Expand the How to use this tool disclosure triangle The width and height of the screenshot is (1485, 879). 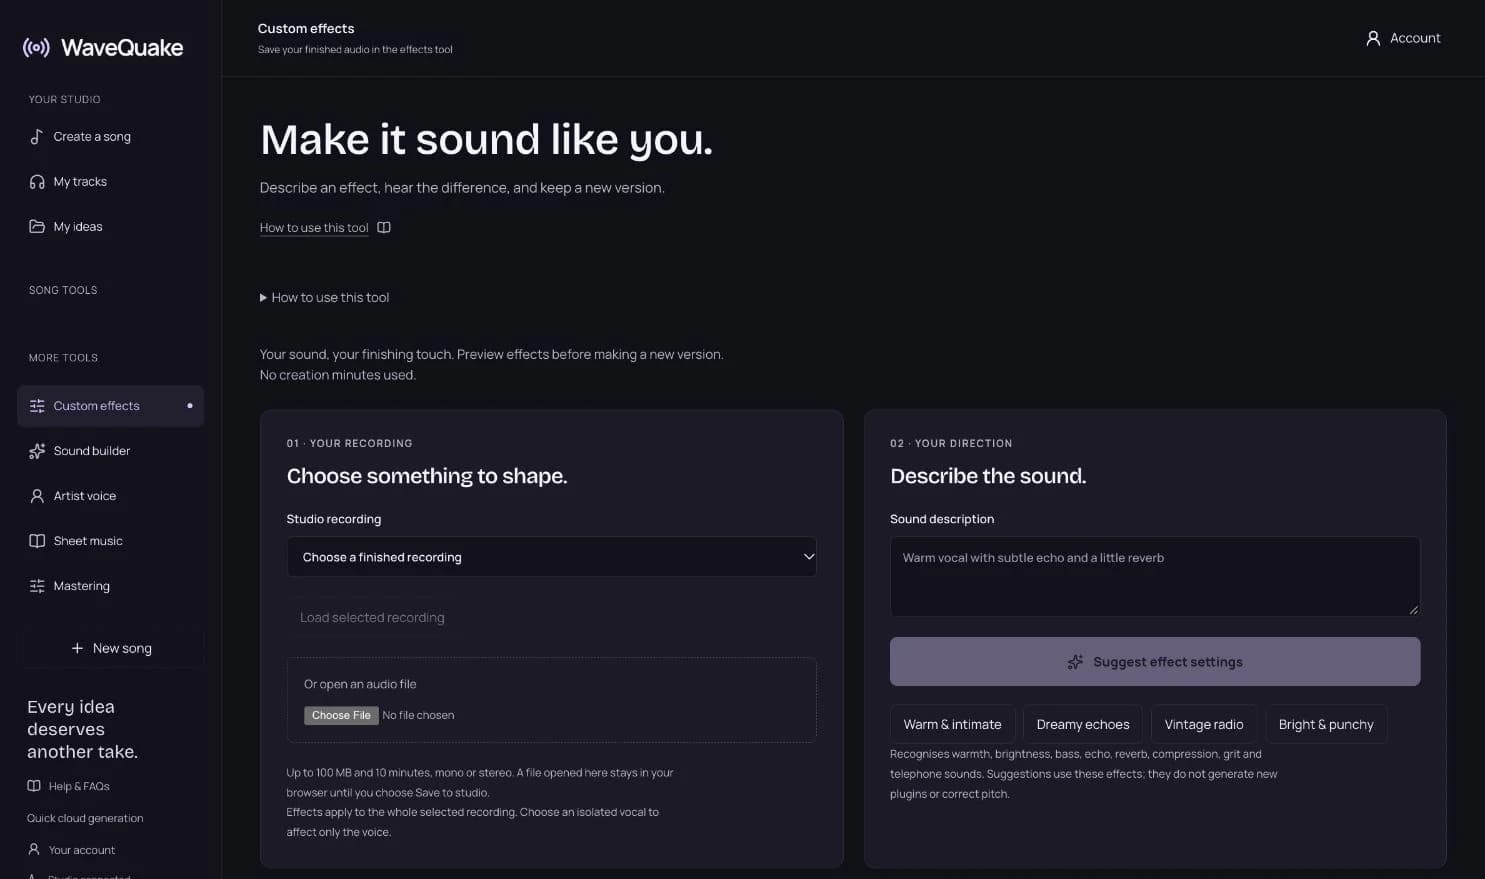pos(263,297)
